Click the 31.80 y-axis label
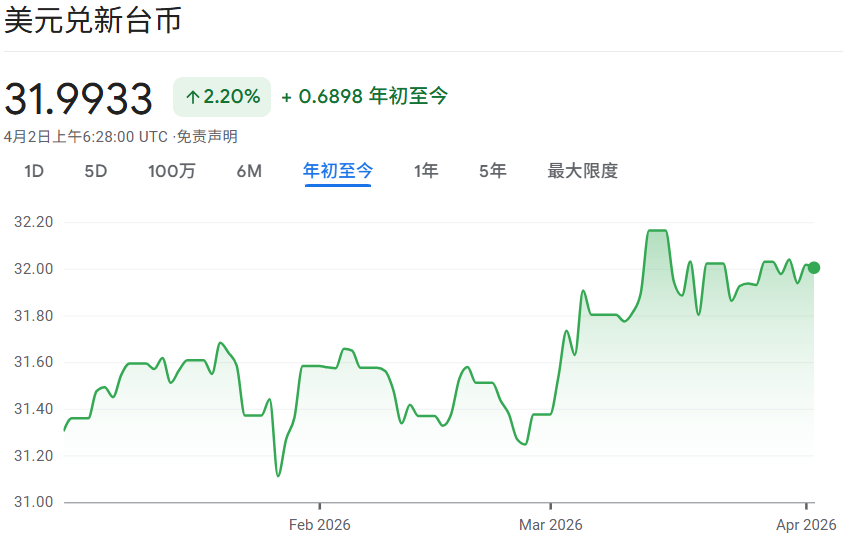Viewport: 843px width, 541px height. click(33, 316)
